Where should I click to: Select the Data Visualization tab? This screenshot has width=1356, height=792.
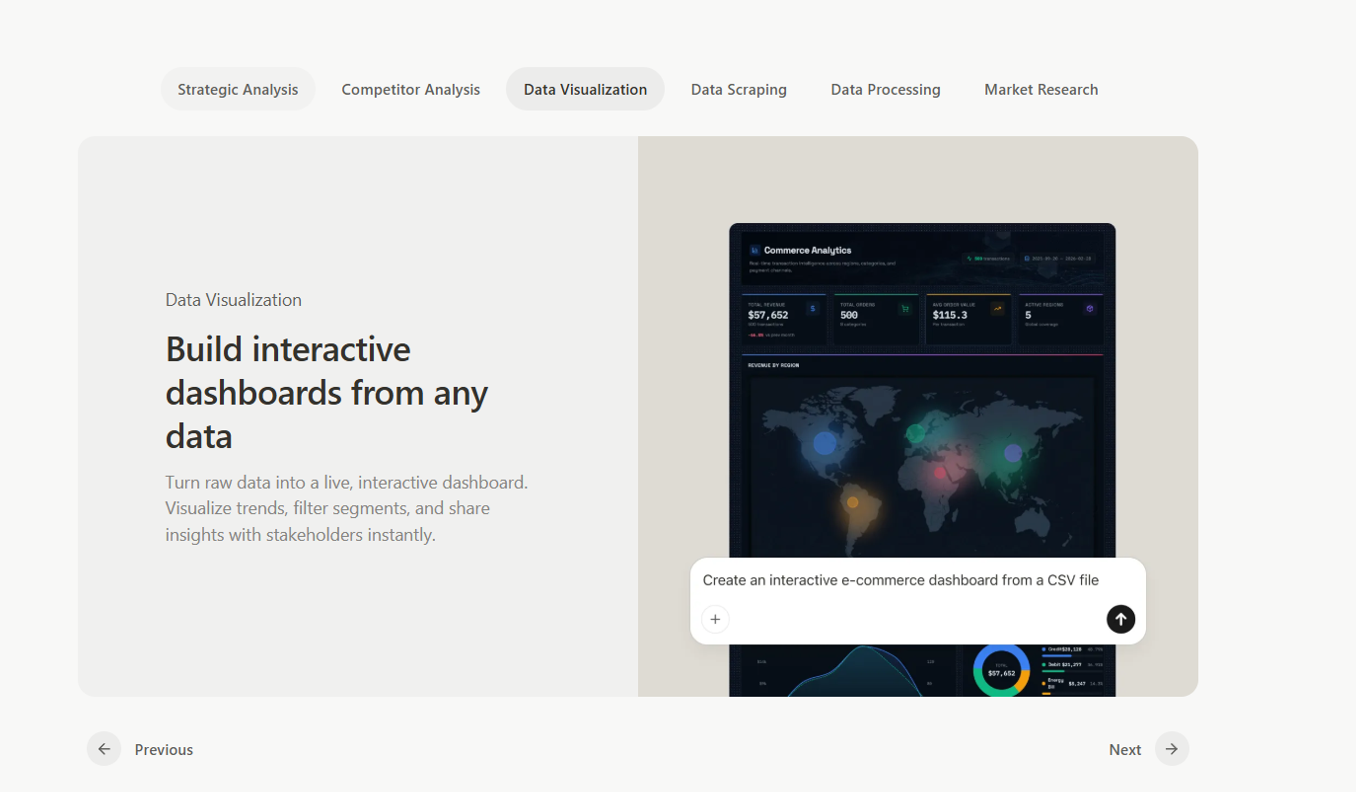point(585,89)
